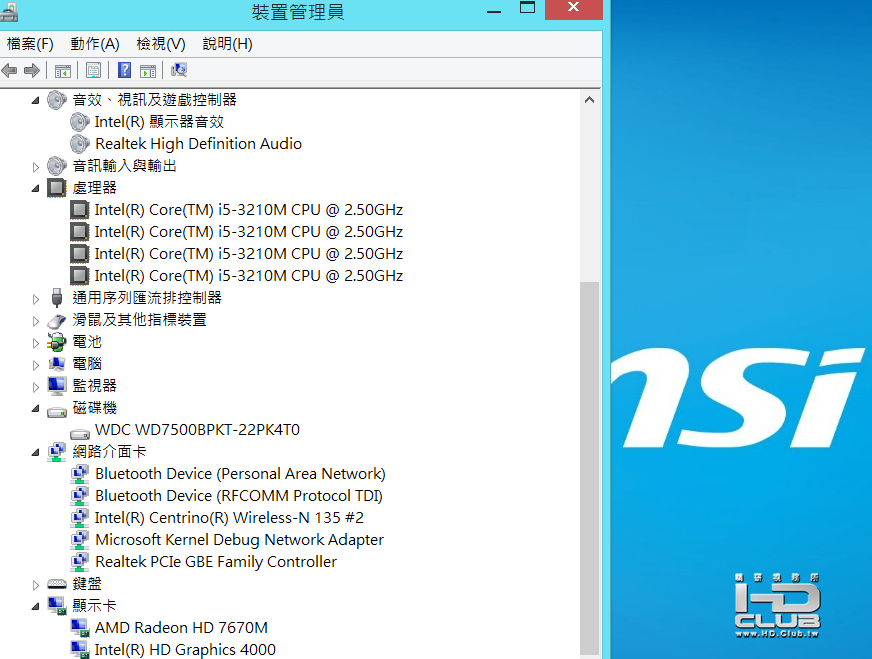
Task: Click the scroll up arrow
Action: click(x=589, y=100)
